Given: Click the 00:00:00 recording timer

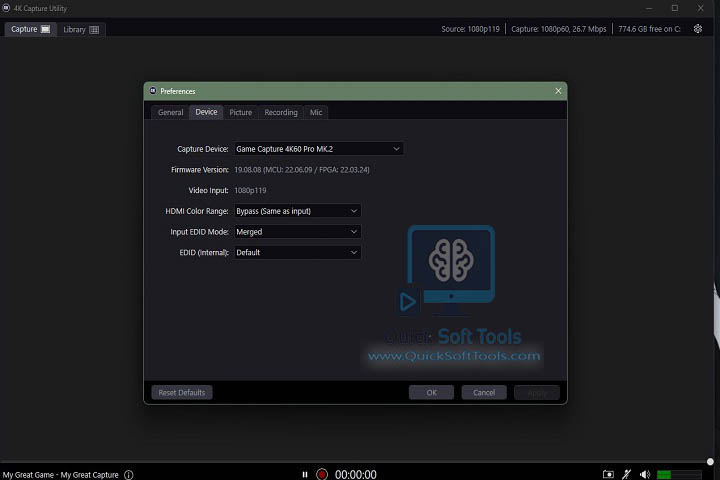Looking at the screenshot, I should 355,474.
